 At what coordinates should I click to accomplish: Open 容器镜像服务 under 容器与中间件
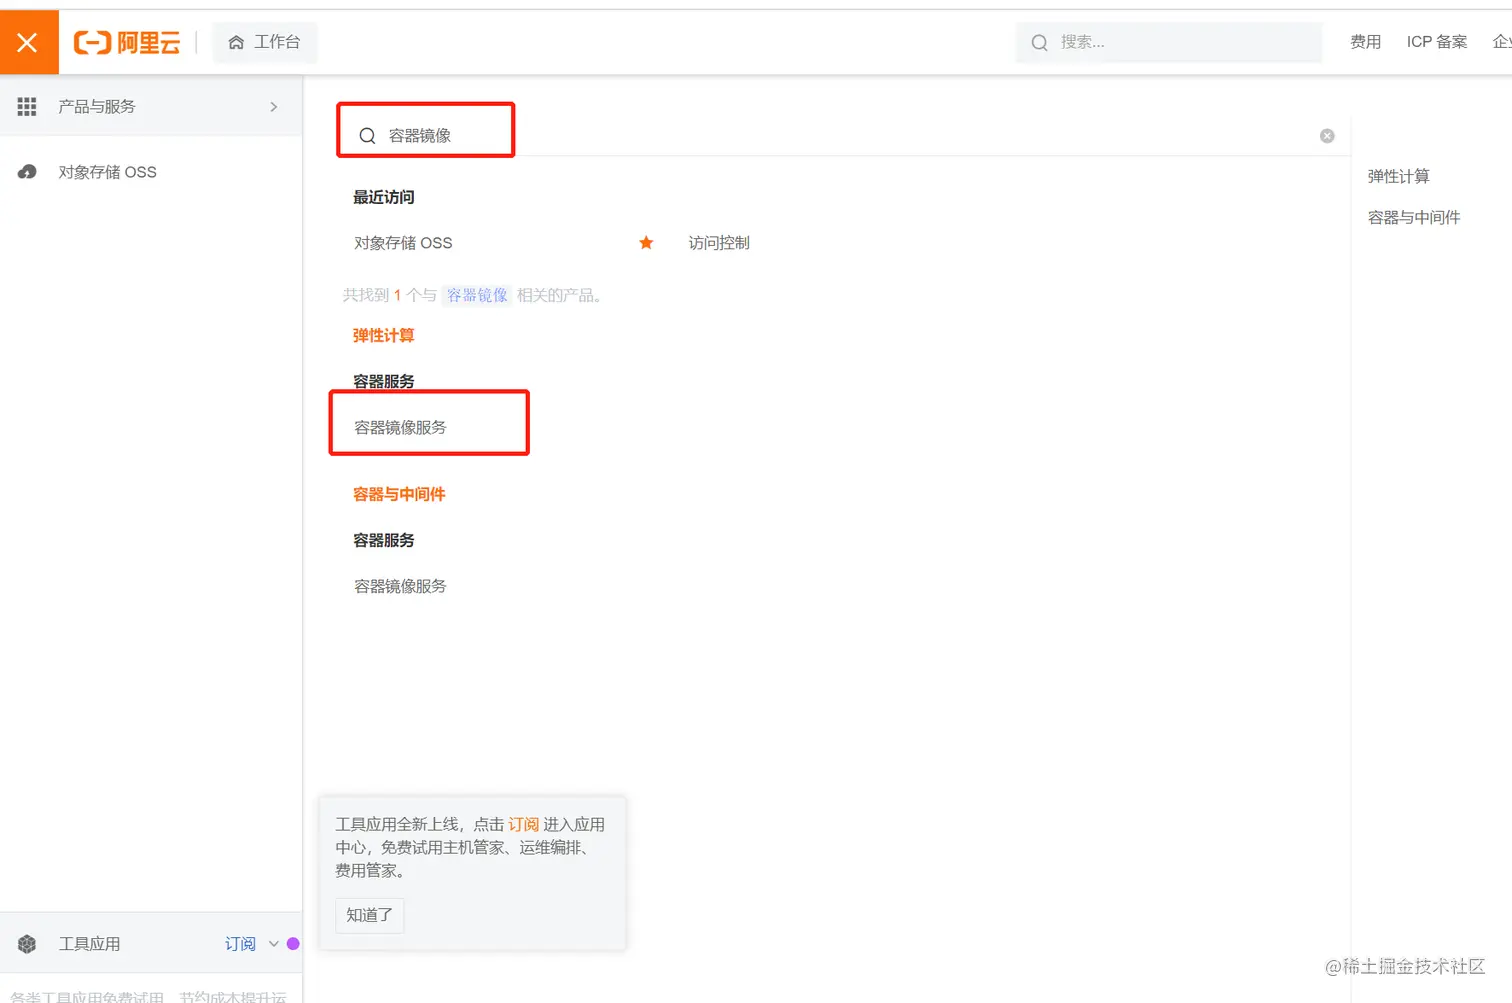400,586
